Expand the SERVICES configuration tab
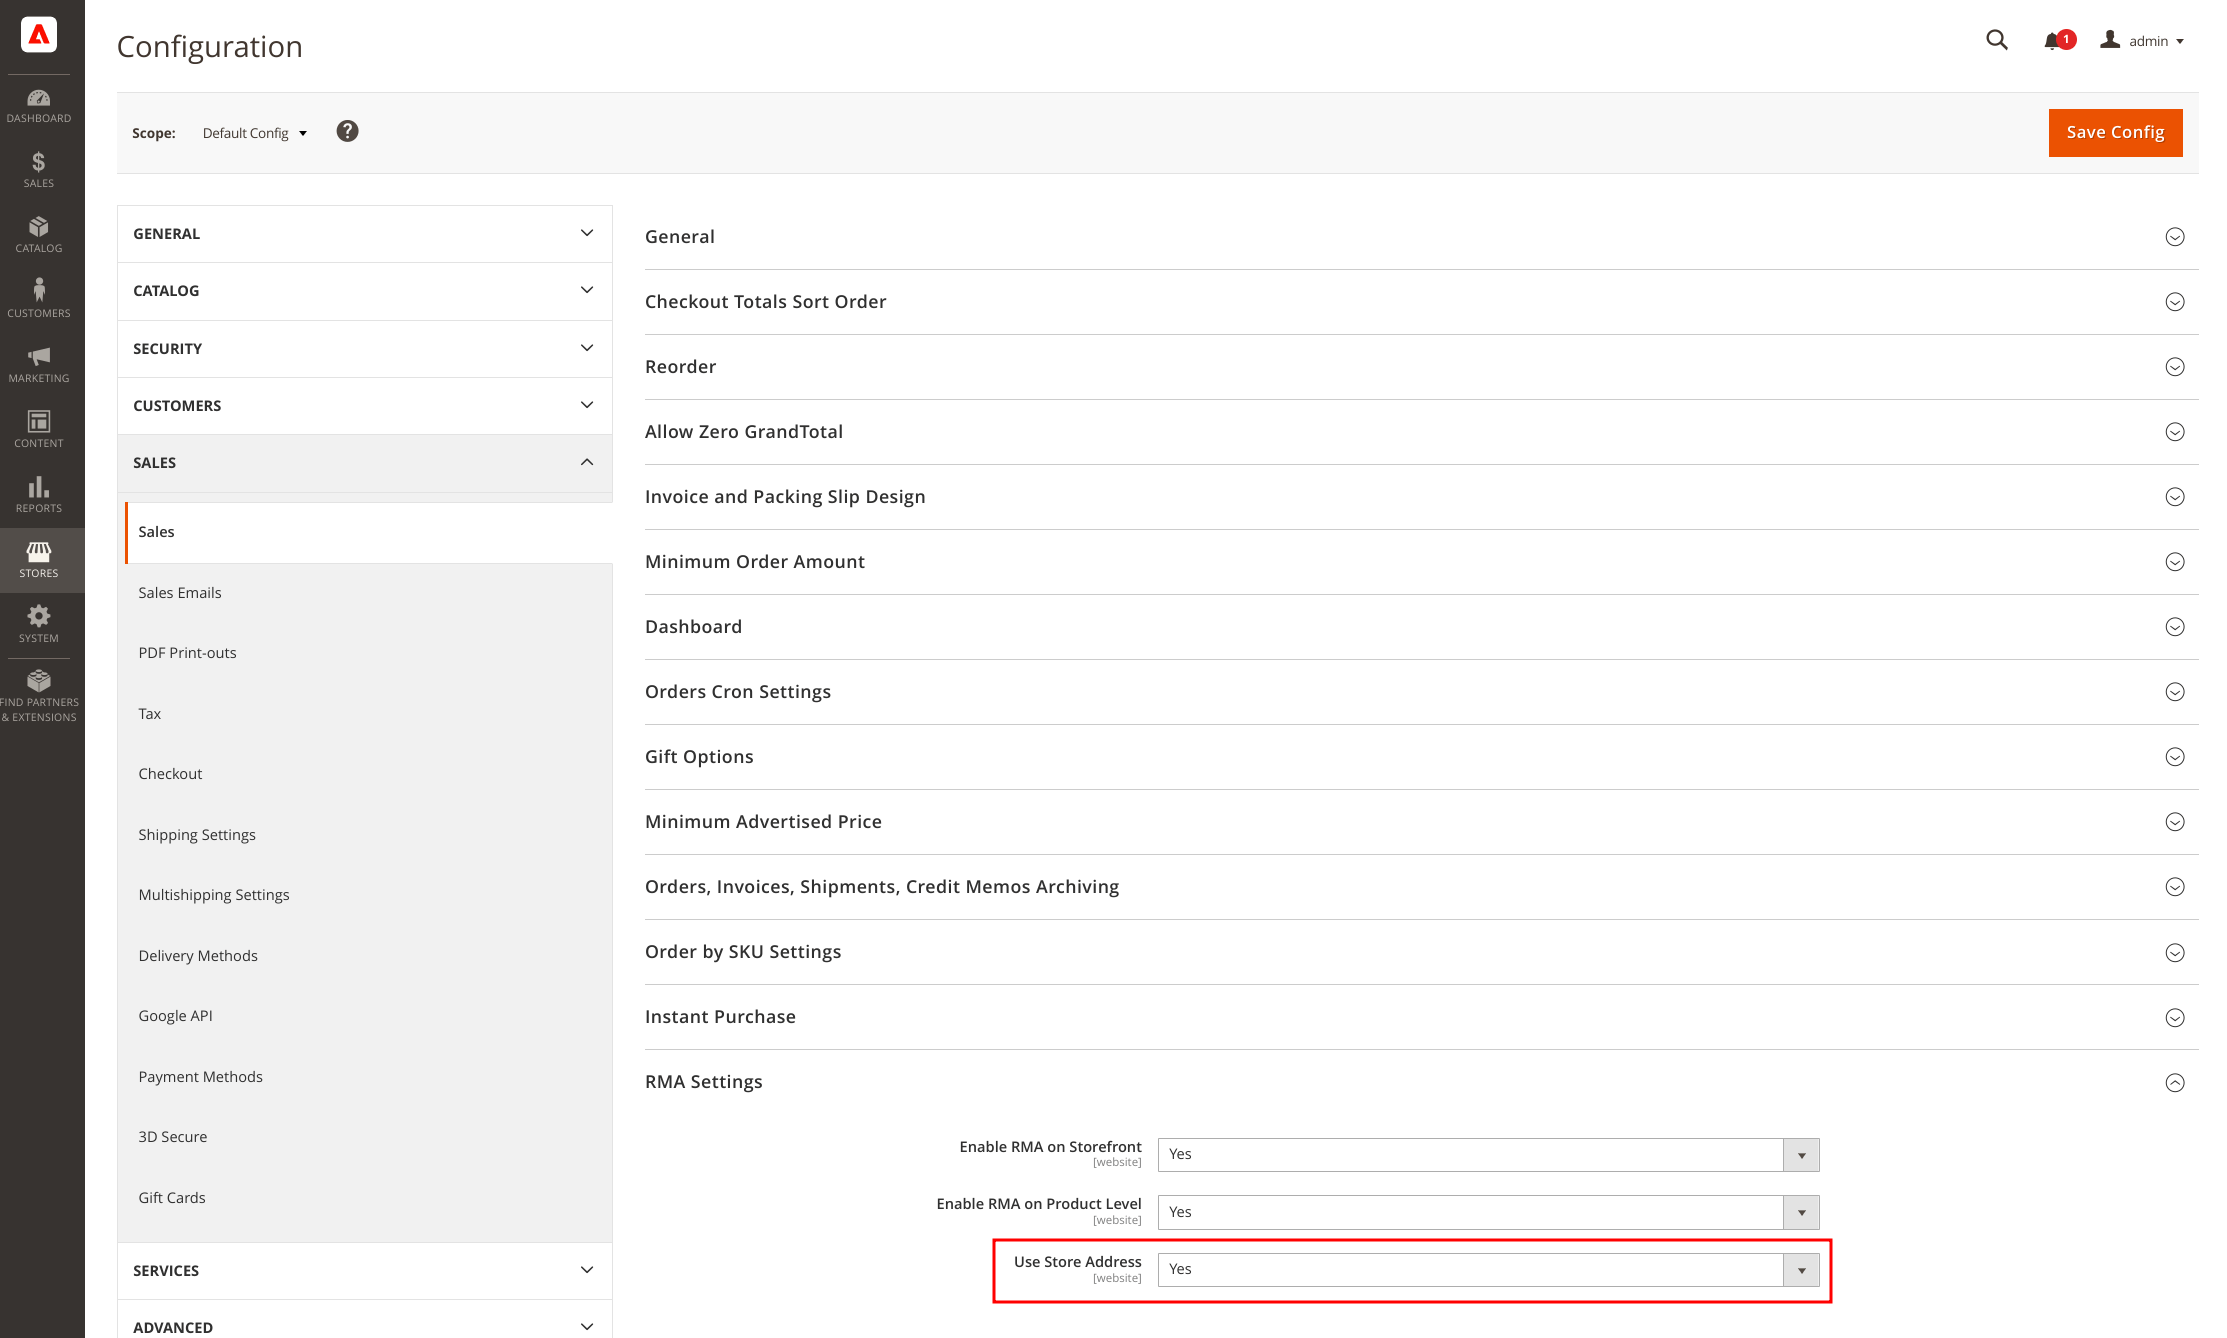 click(x=365, y=1271)
